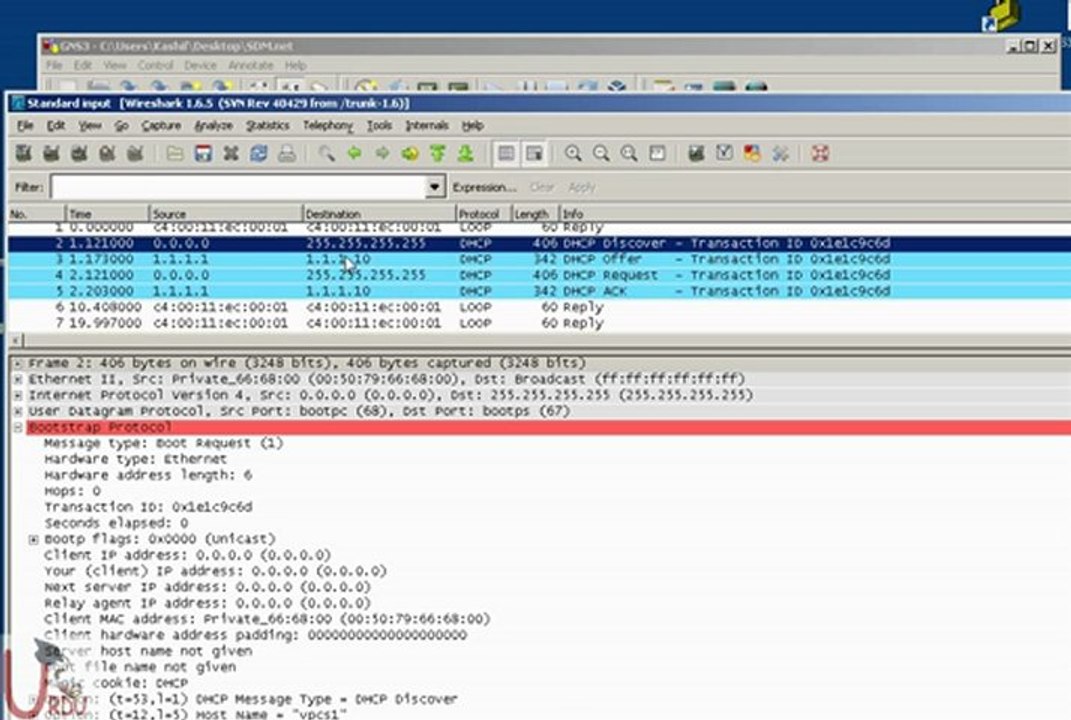Stop the running capture icon
Image resolution: width=1071 pixels, height=720 pixels.
[x=107, y=154]
